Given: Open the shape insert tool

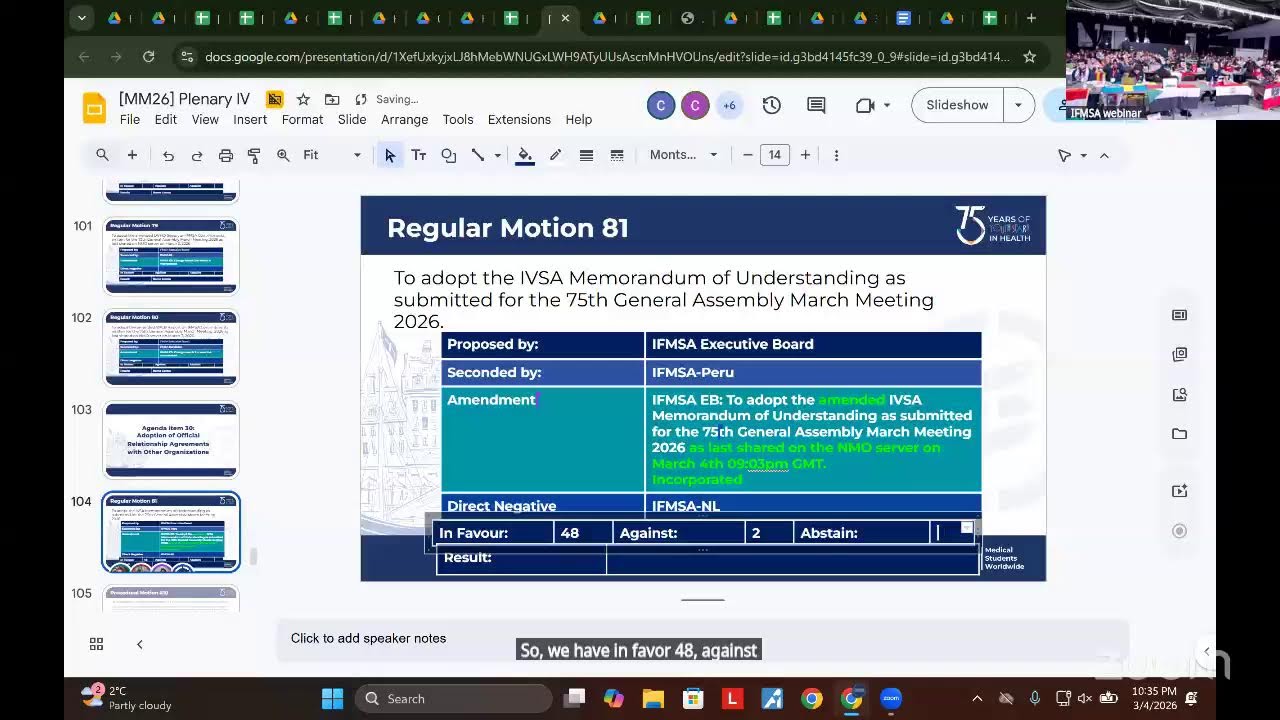Looking at the screenshot, I should [x=449, y=155].
